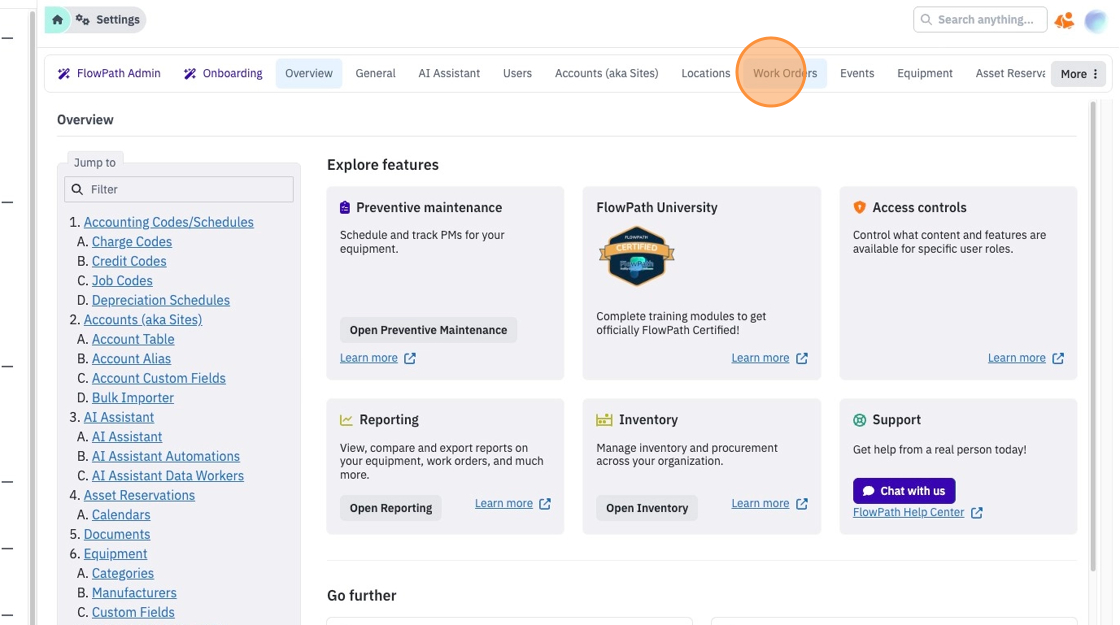Open the Equipment tab

925,74
